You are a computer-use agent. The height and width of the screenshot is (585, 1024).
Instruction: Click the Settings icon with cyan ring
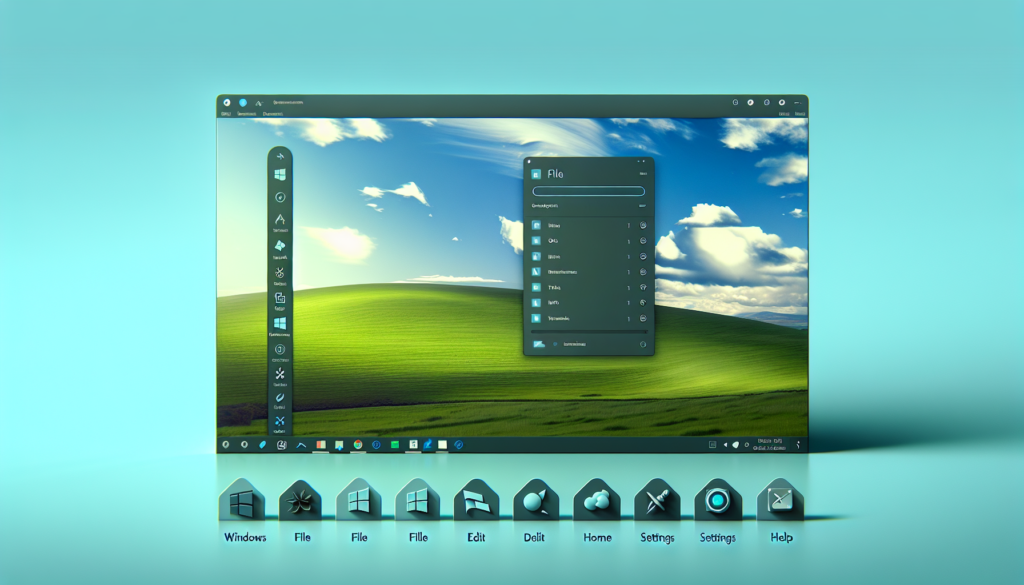[x=717, y=503]
